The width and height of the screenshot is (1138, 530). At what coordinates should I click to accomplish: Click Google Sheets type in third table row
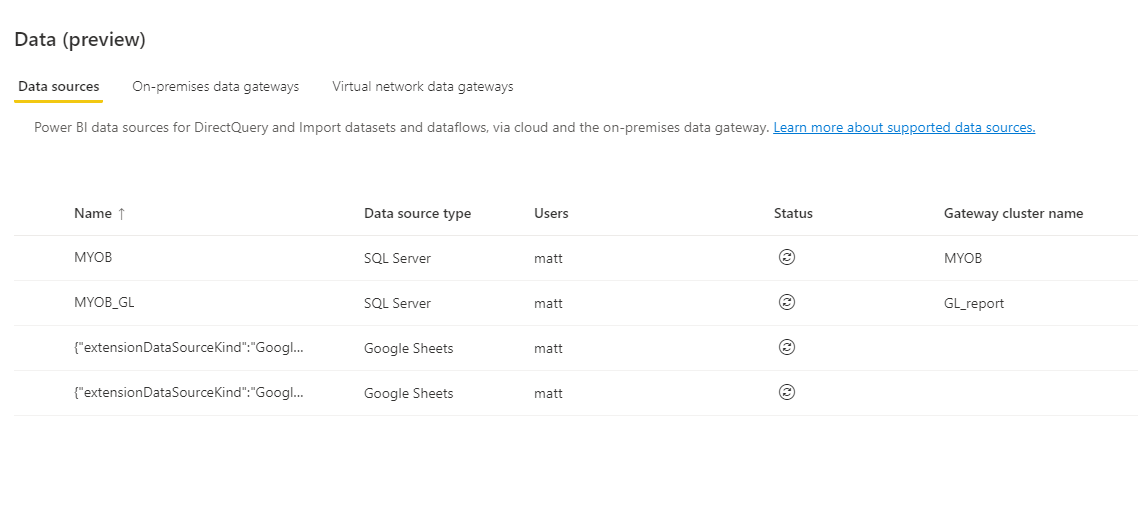coord(409,348)
